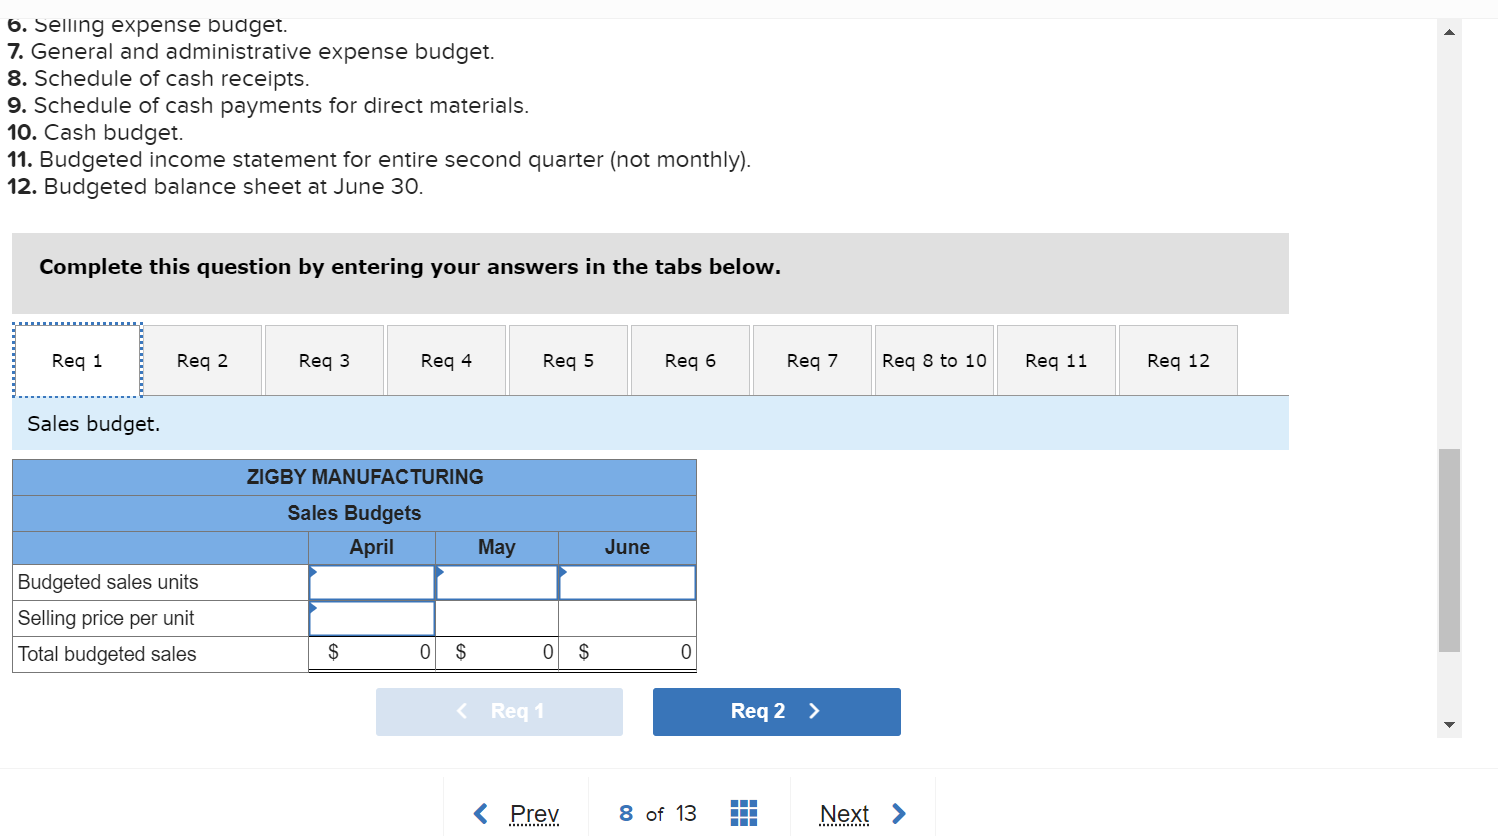Viewport: 1498px width, 836px height.
Task: Click the right chevron arrow beside Next
Action: click(897, 813)
